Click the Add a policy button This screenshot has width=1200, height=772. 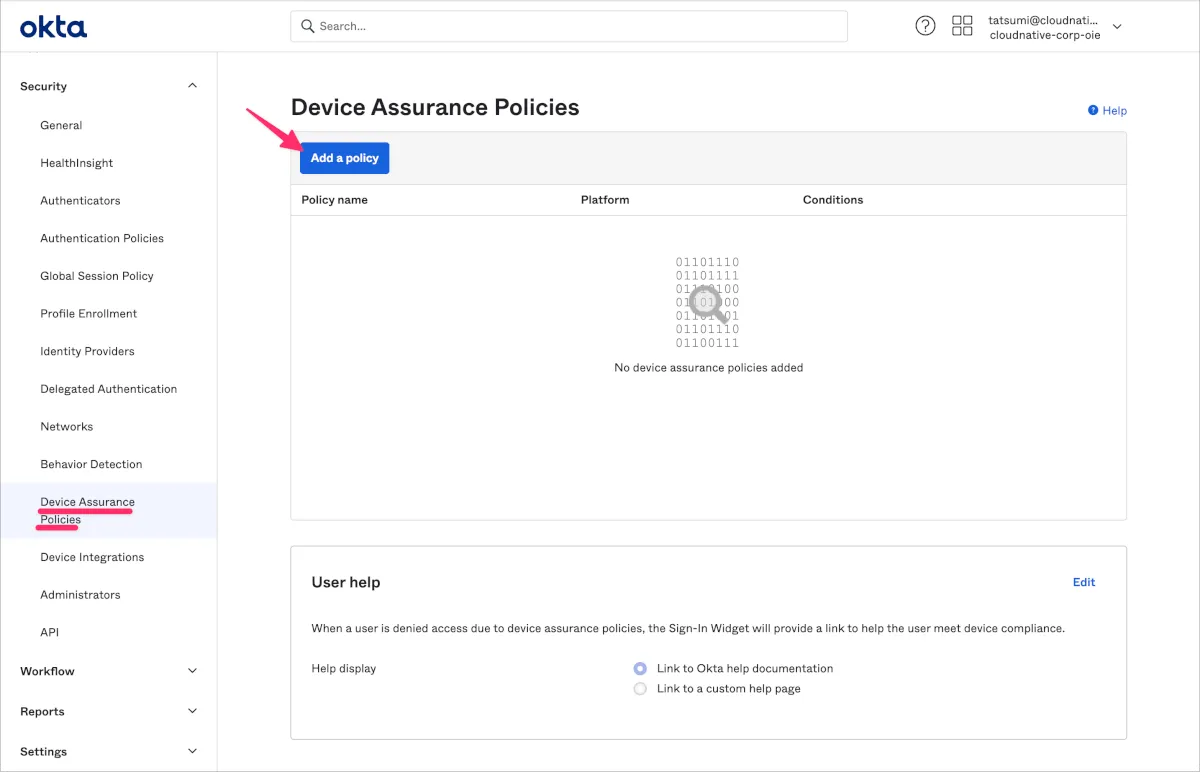coord(344,158)
